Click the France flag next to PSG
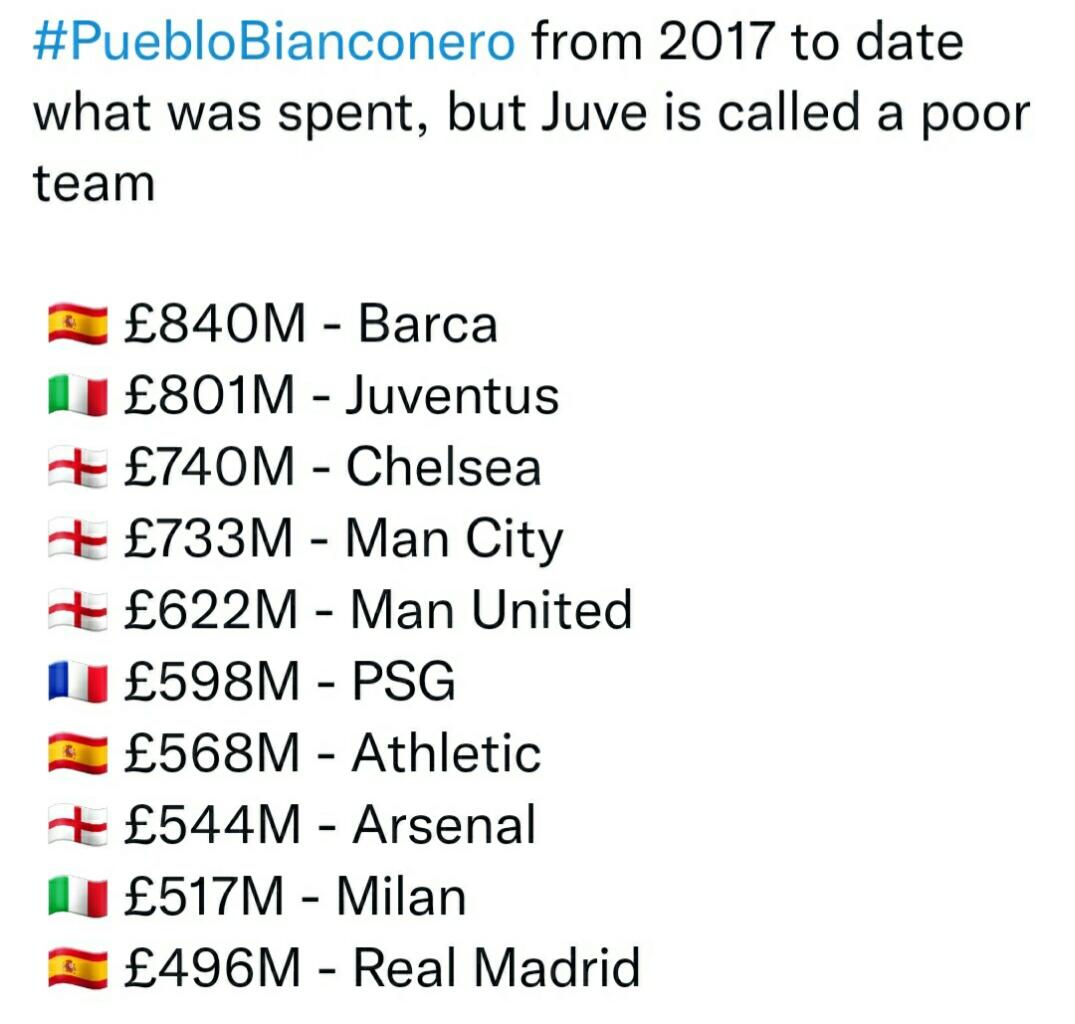This screenshot has height=1024, width=1075. click(77, 683)
